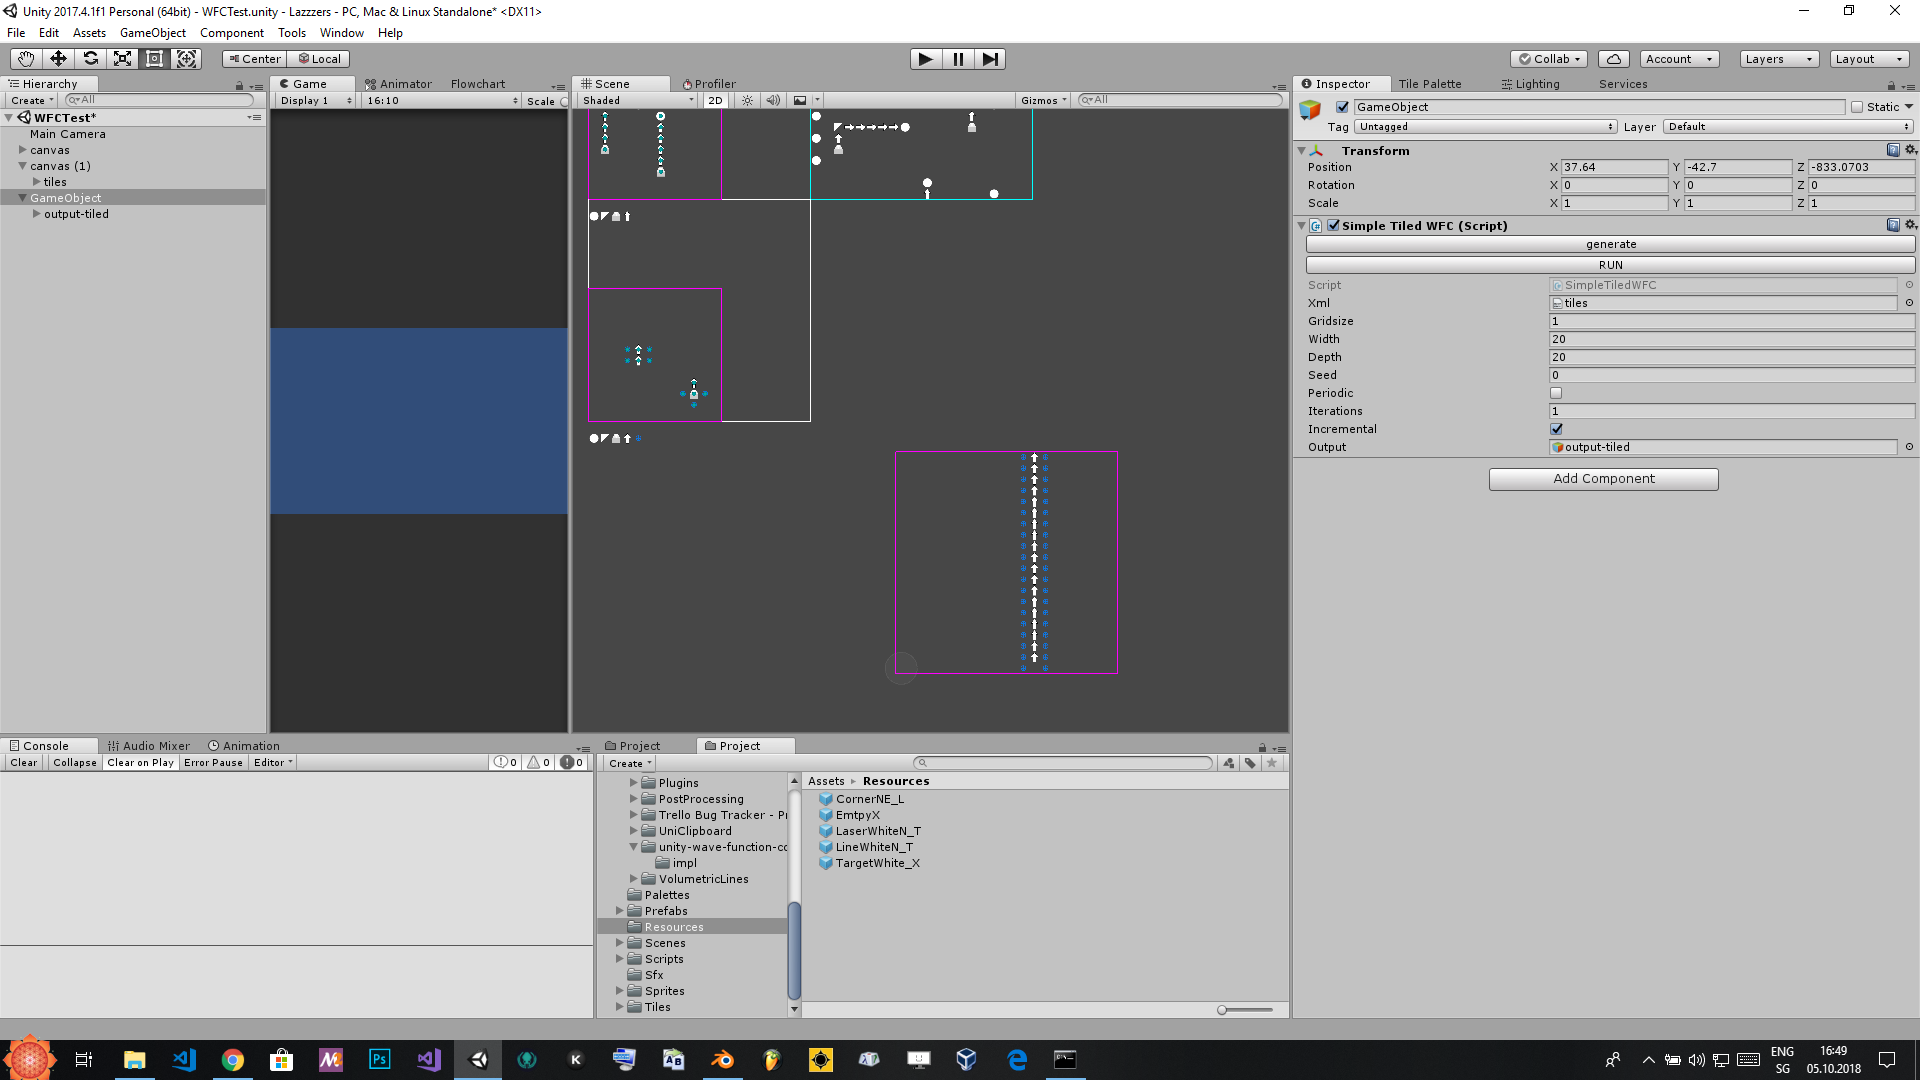
Task: Select the Hand tool in toolbar
Action: pyautogui.click(x=26, y=59)
